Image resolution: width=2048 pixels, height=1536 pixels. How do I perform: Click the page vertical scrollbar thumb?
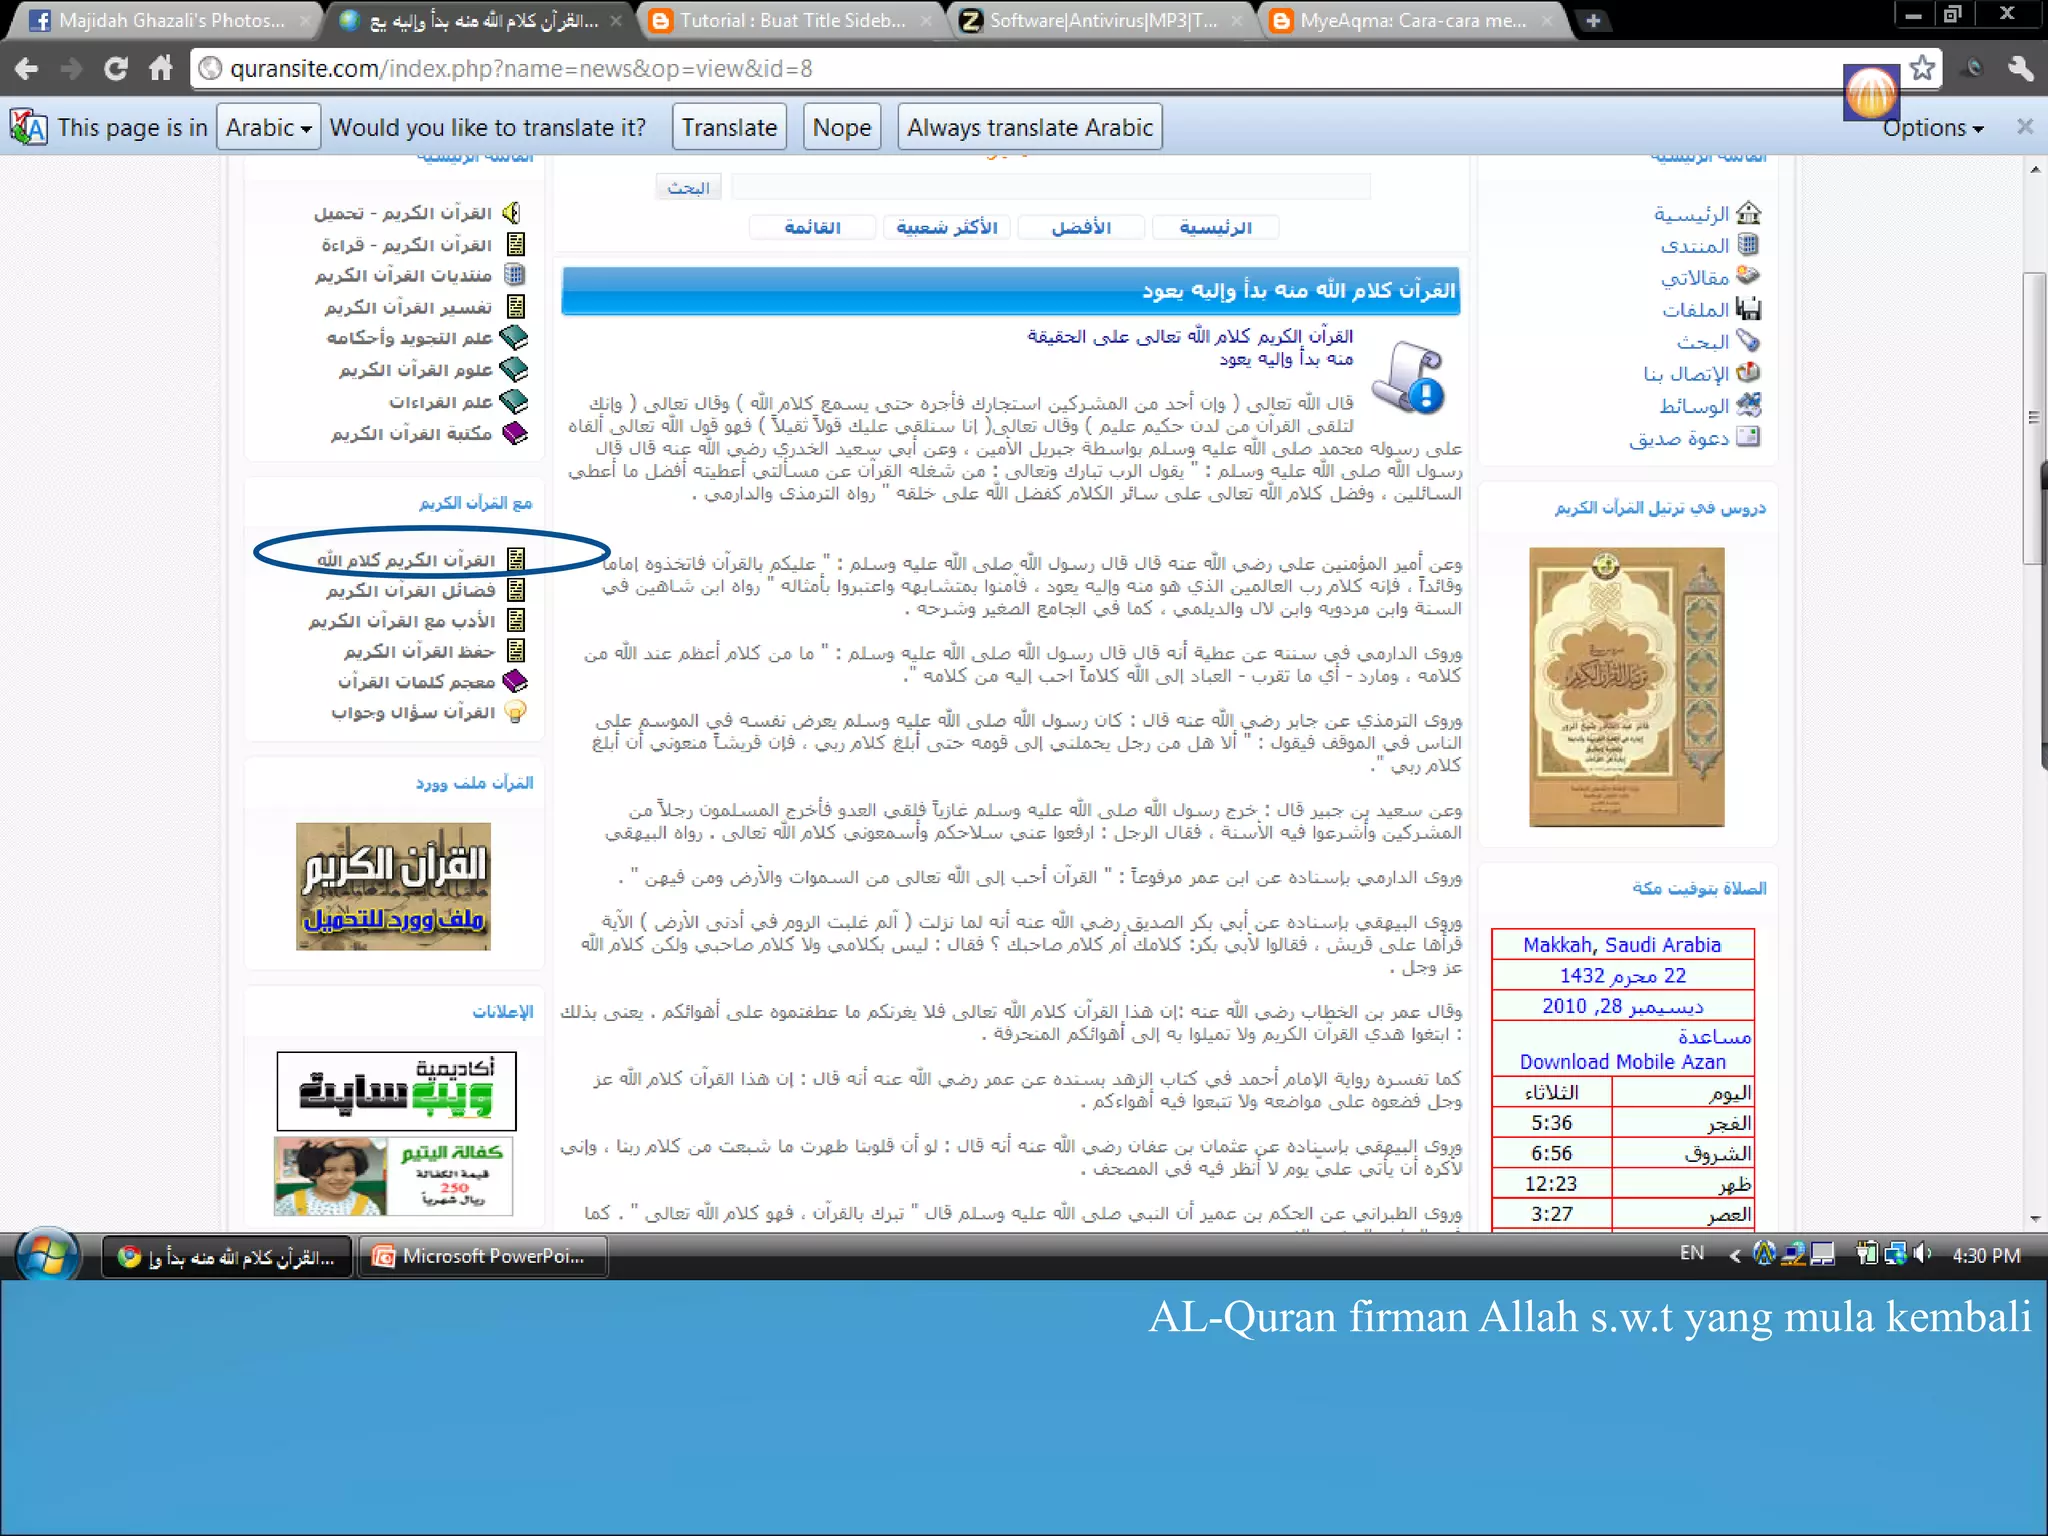pos(2034,418)
